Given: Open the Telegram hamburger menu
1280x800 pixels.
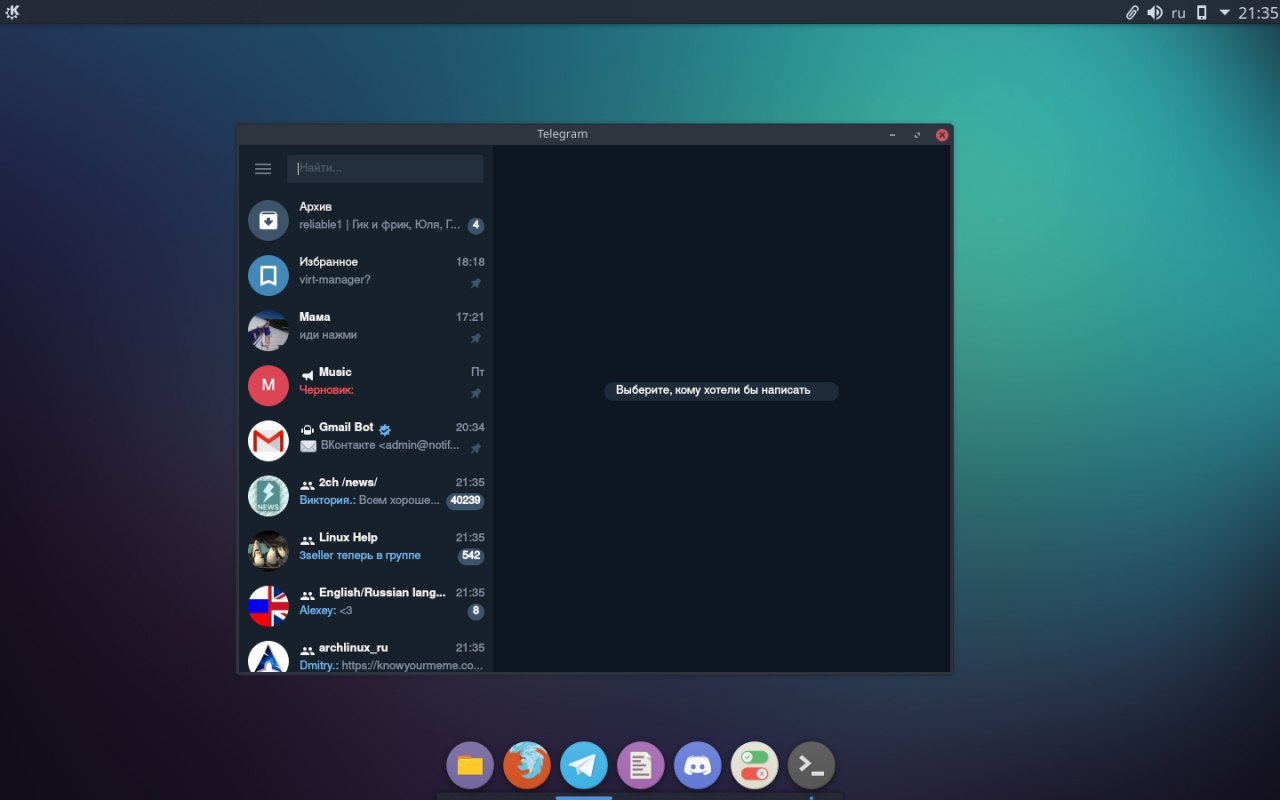Looking at the screenshot, I should pos(263,169).
